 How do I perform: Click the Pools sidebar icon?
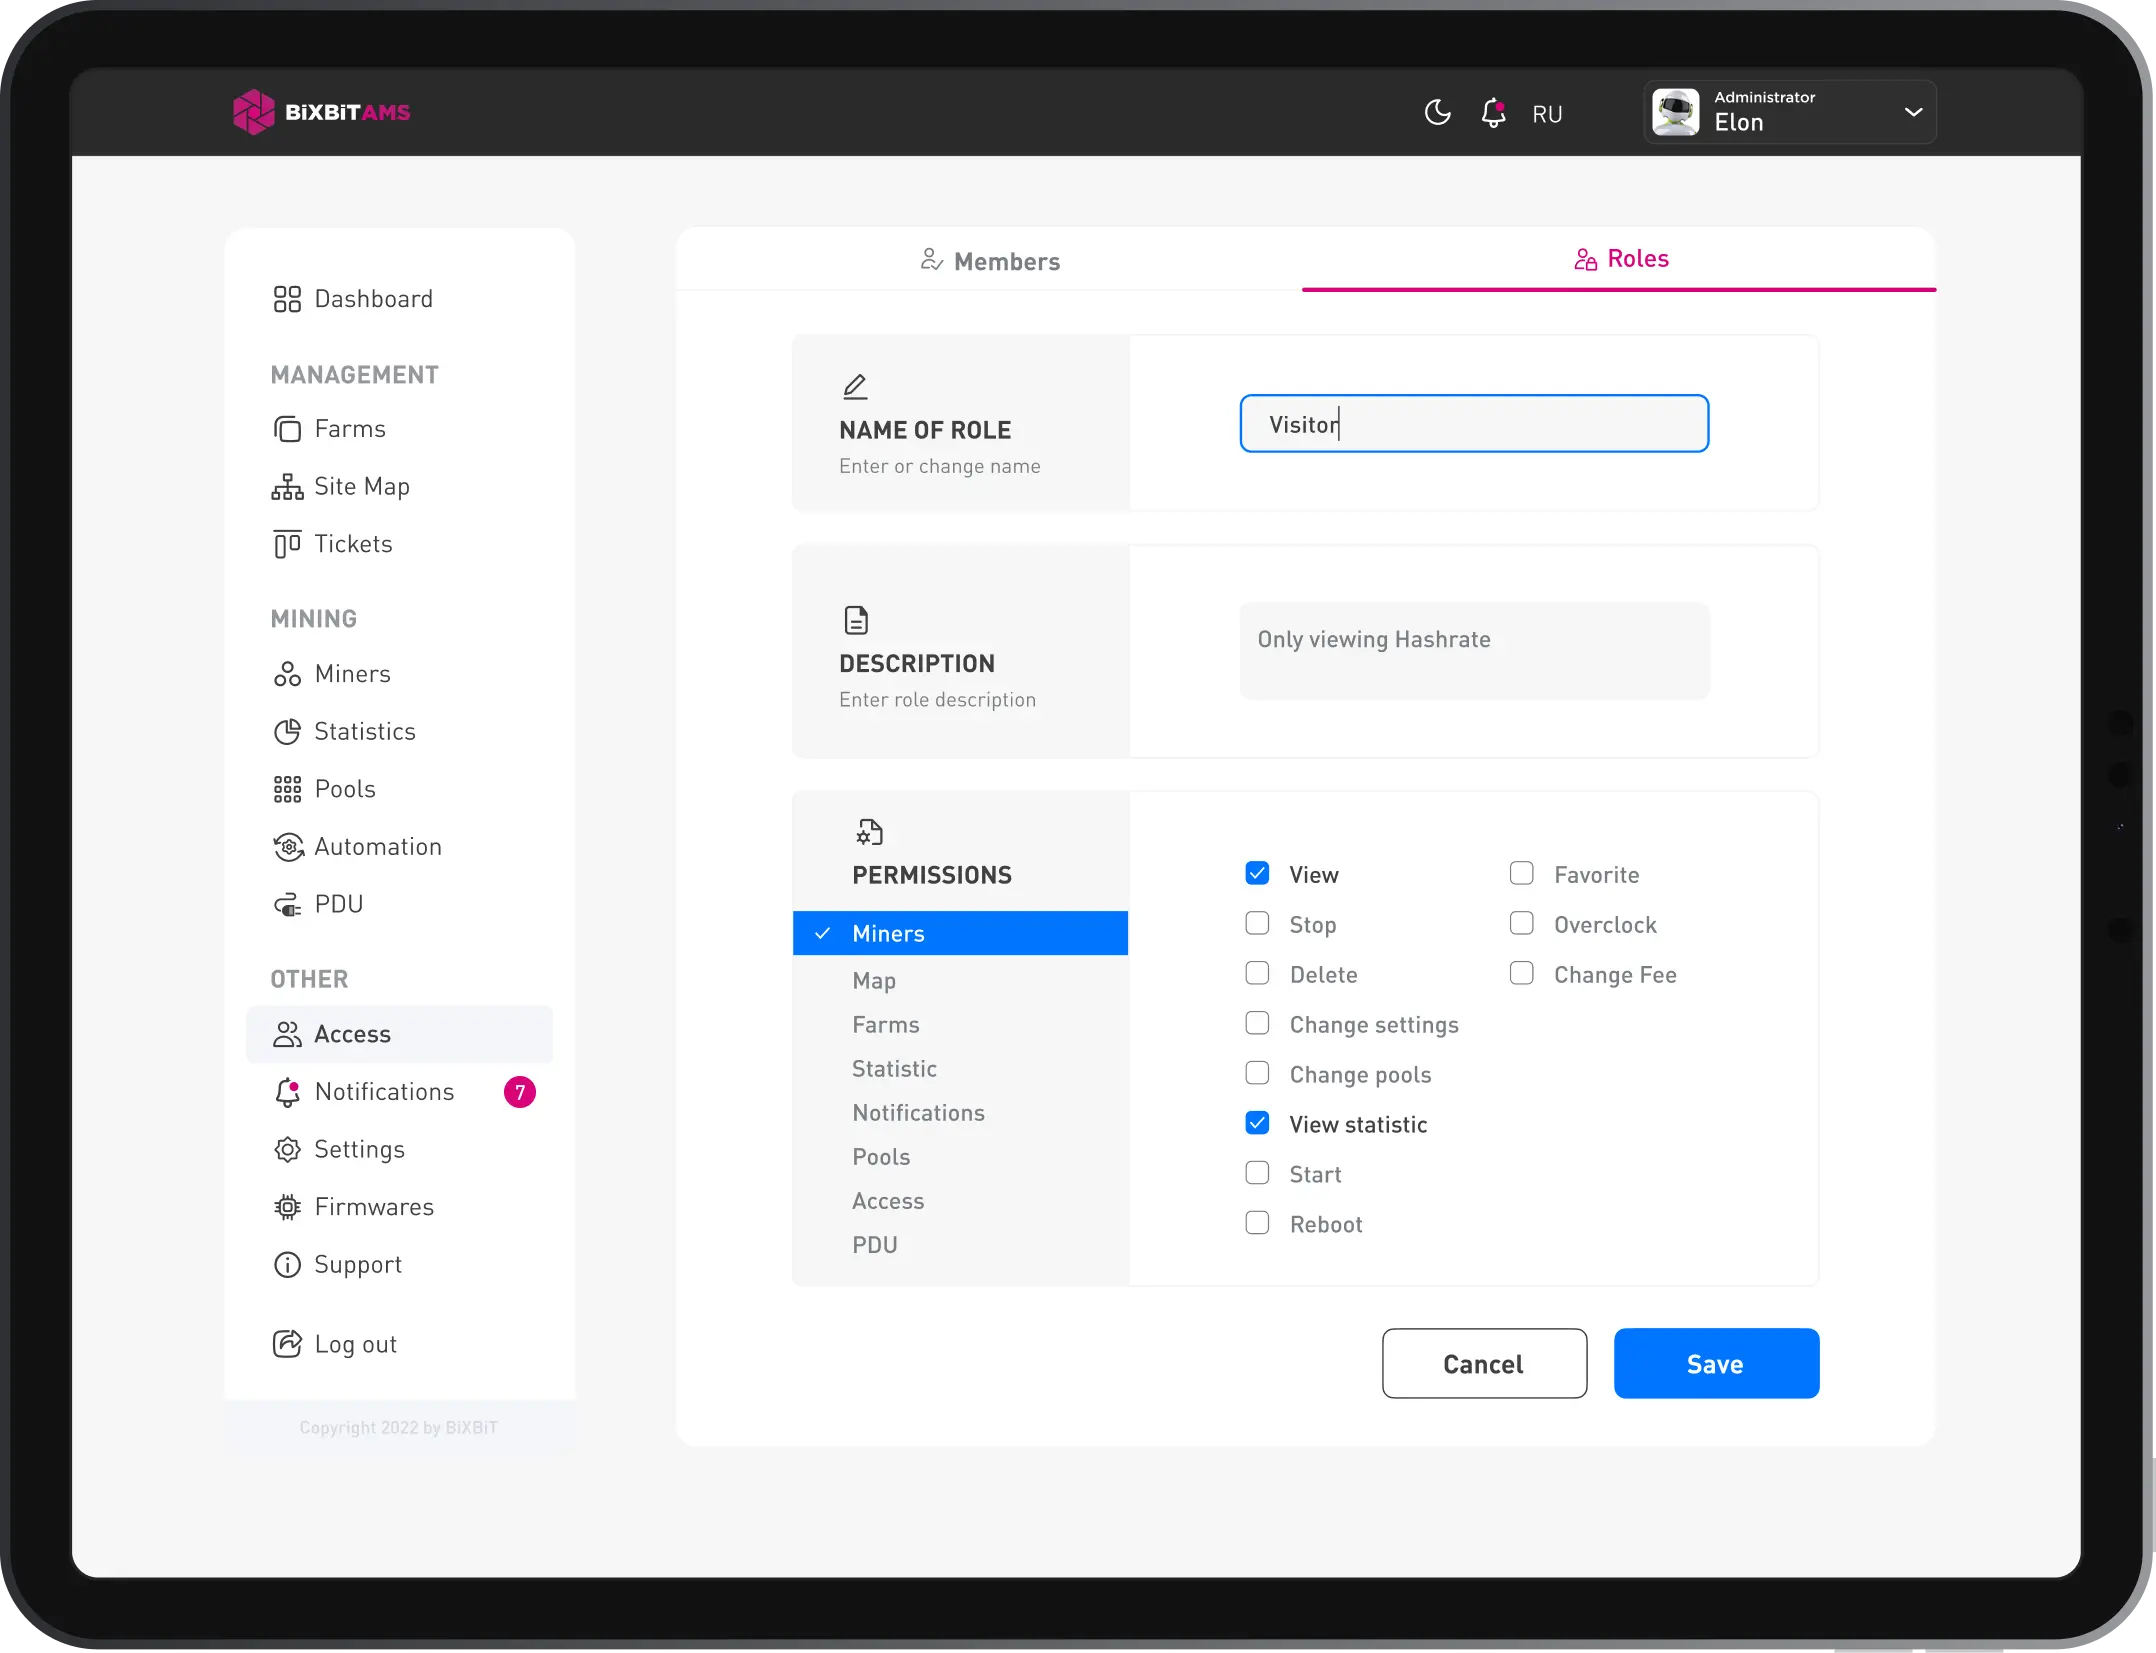[288, 789]
